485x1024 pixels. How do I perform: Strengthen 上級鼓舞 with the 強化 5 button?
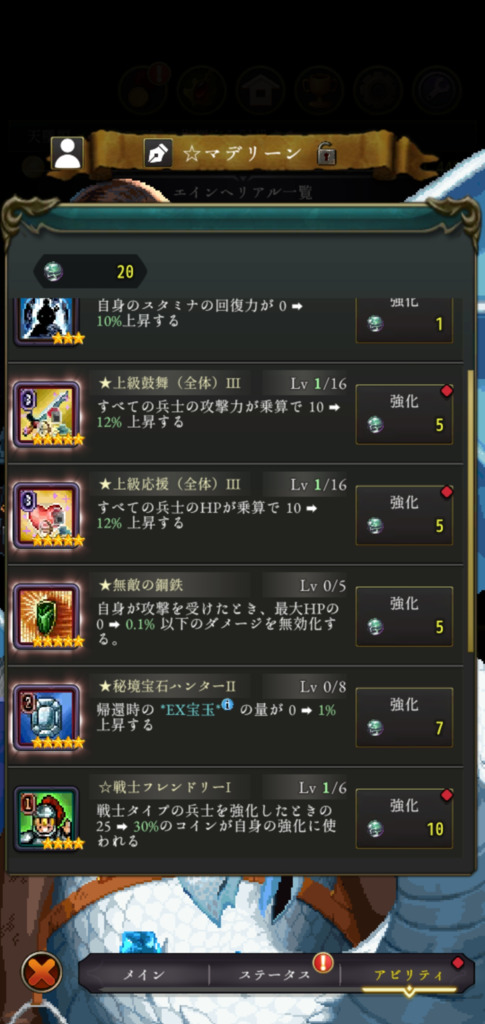(x=404, y=415)
